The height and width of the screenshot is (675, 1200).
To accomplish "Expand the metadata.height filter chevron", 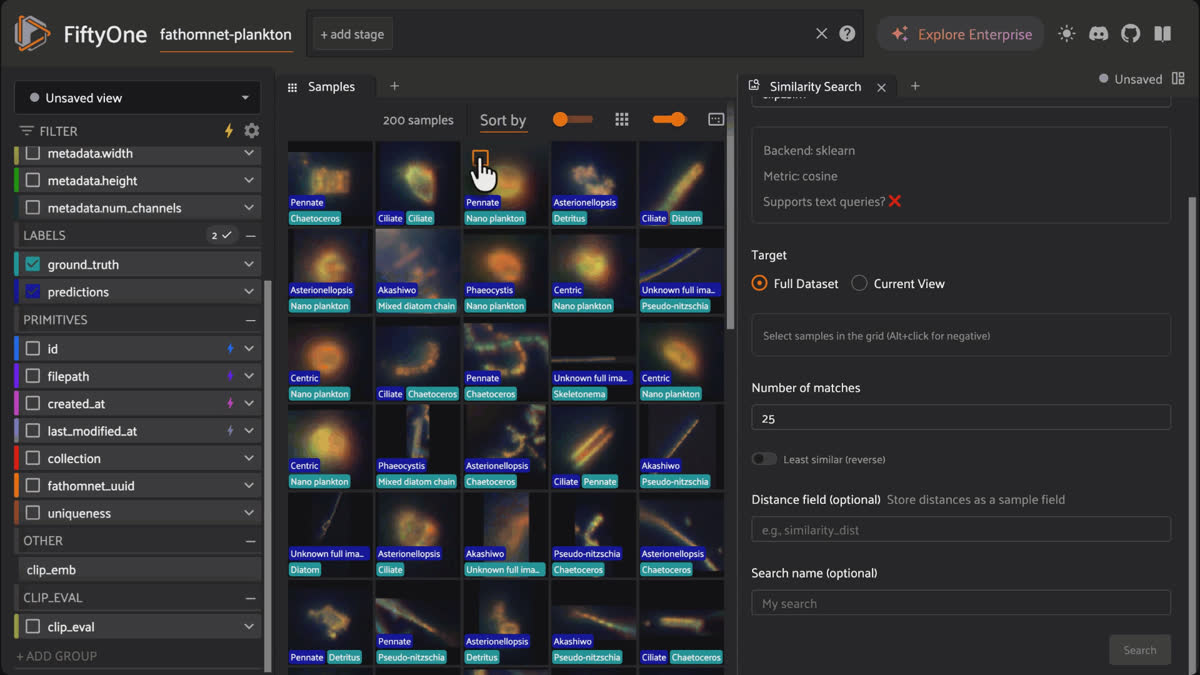I will point(249,181).
